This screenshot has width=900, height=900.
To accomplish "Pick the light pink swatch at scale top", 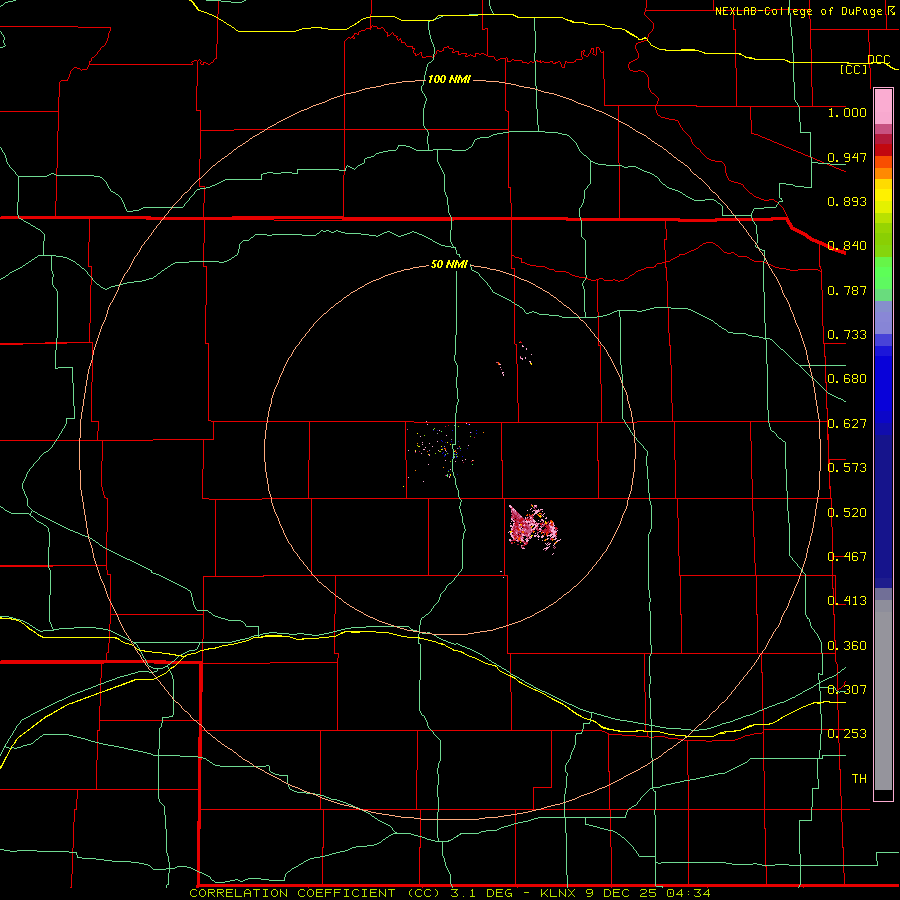I will coord(883,107).
